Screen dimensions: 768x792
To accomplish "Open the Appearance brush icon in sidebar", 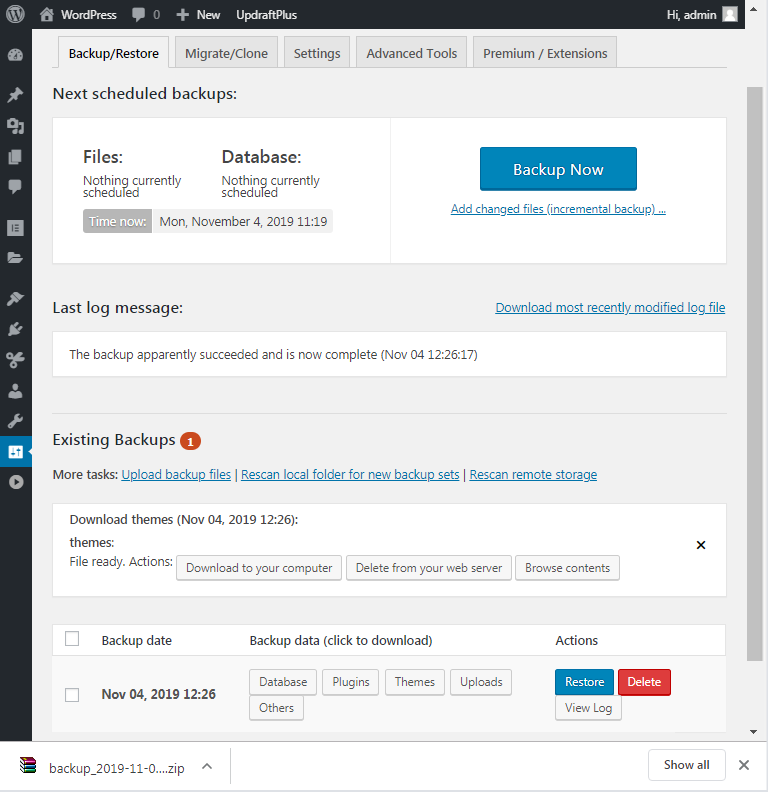I will click(15, 299).
